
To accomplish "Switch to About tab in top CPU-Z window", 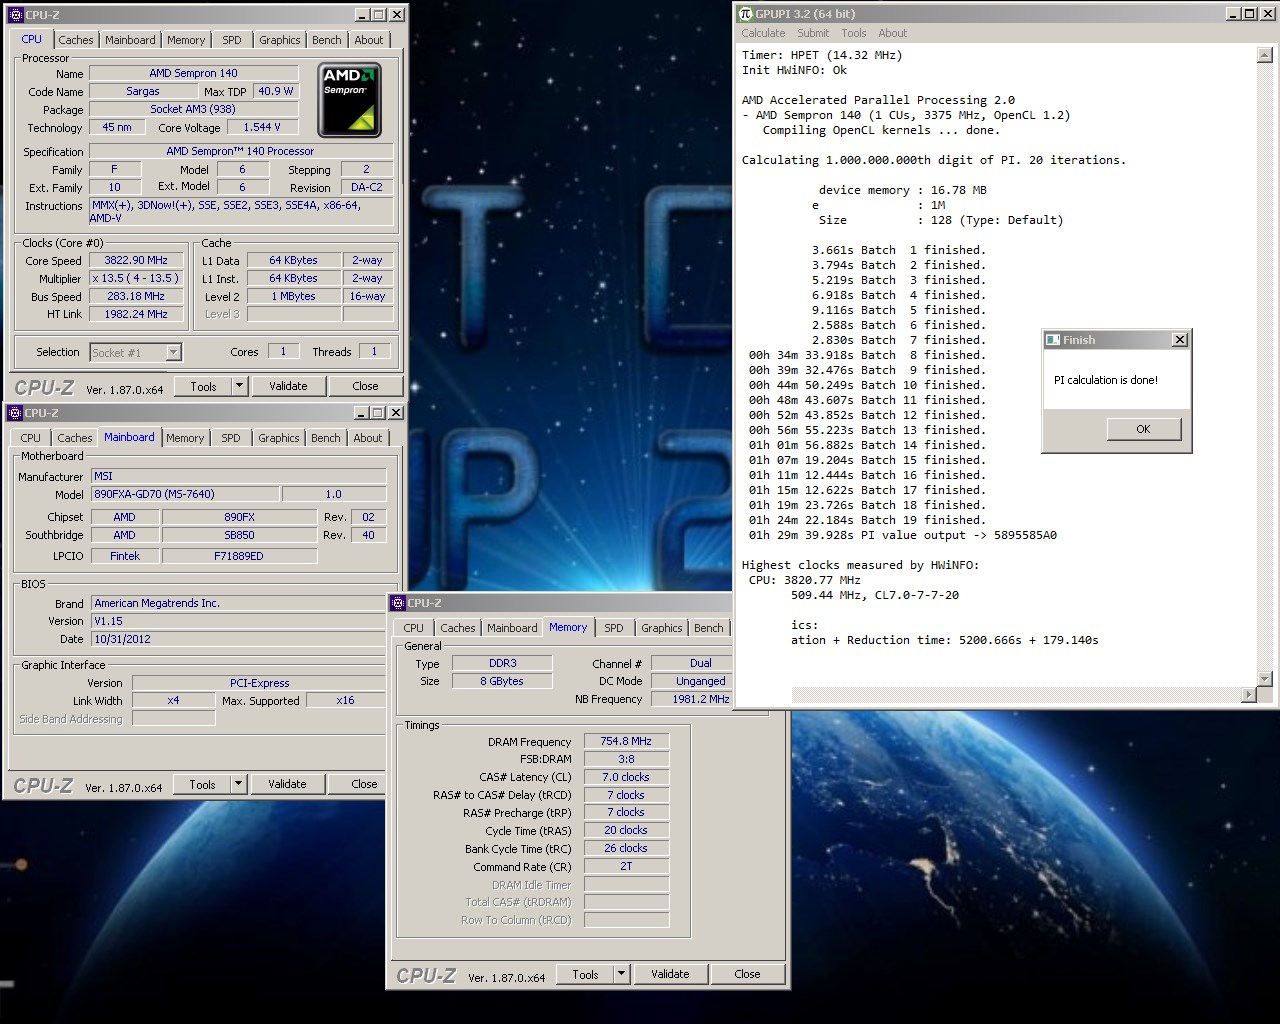I will pyautogui.click(x=369, y=40).
